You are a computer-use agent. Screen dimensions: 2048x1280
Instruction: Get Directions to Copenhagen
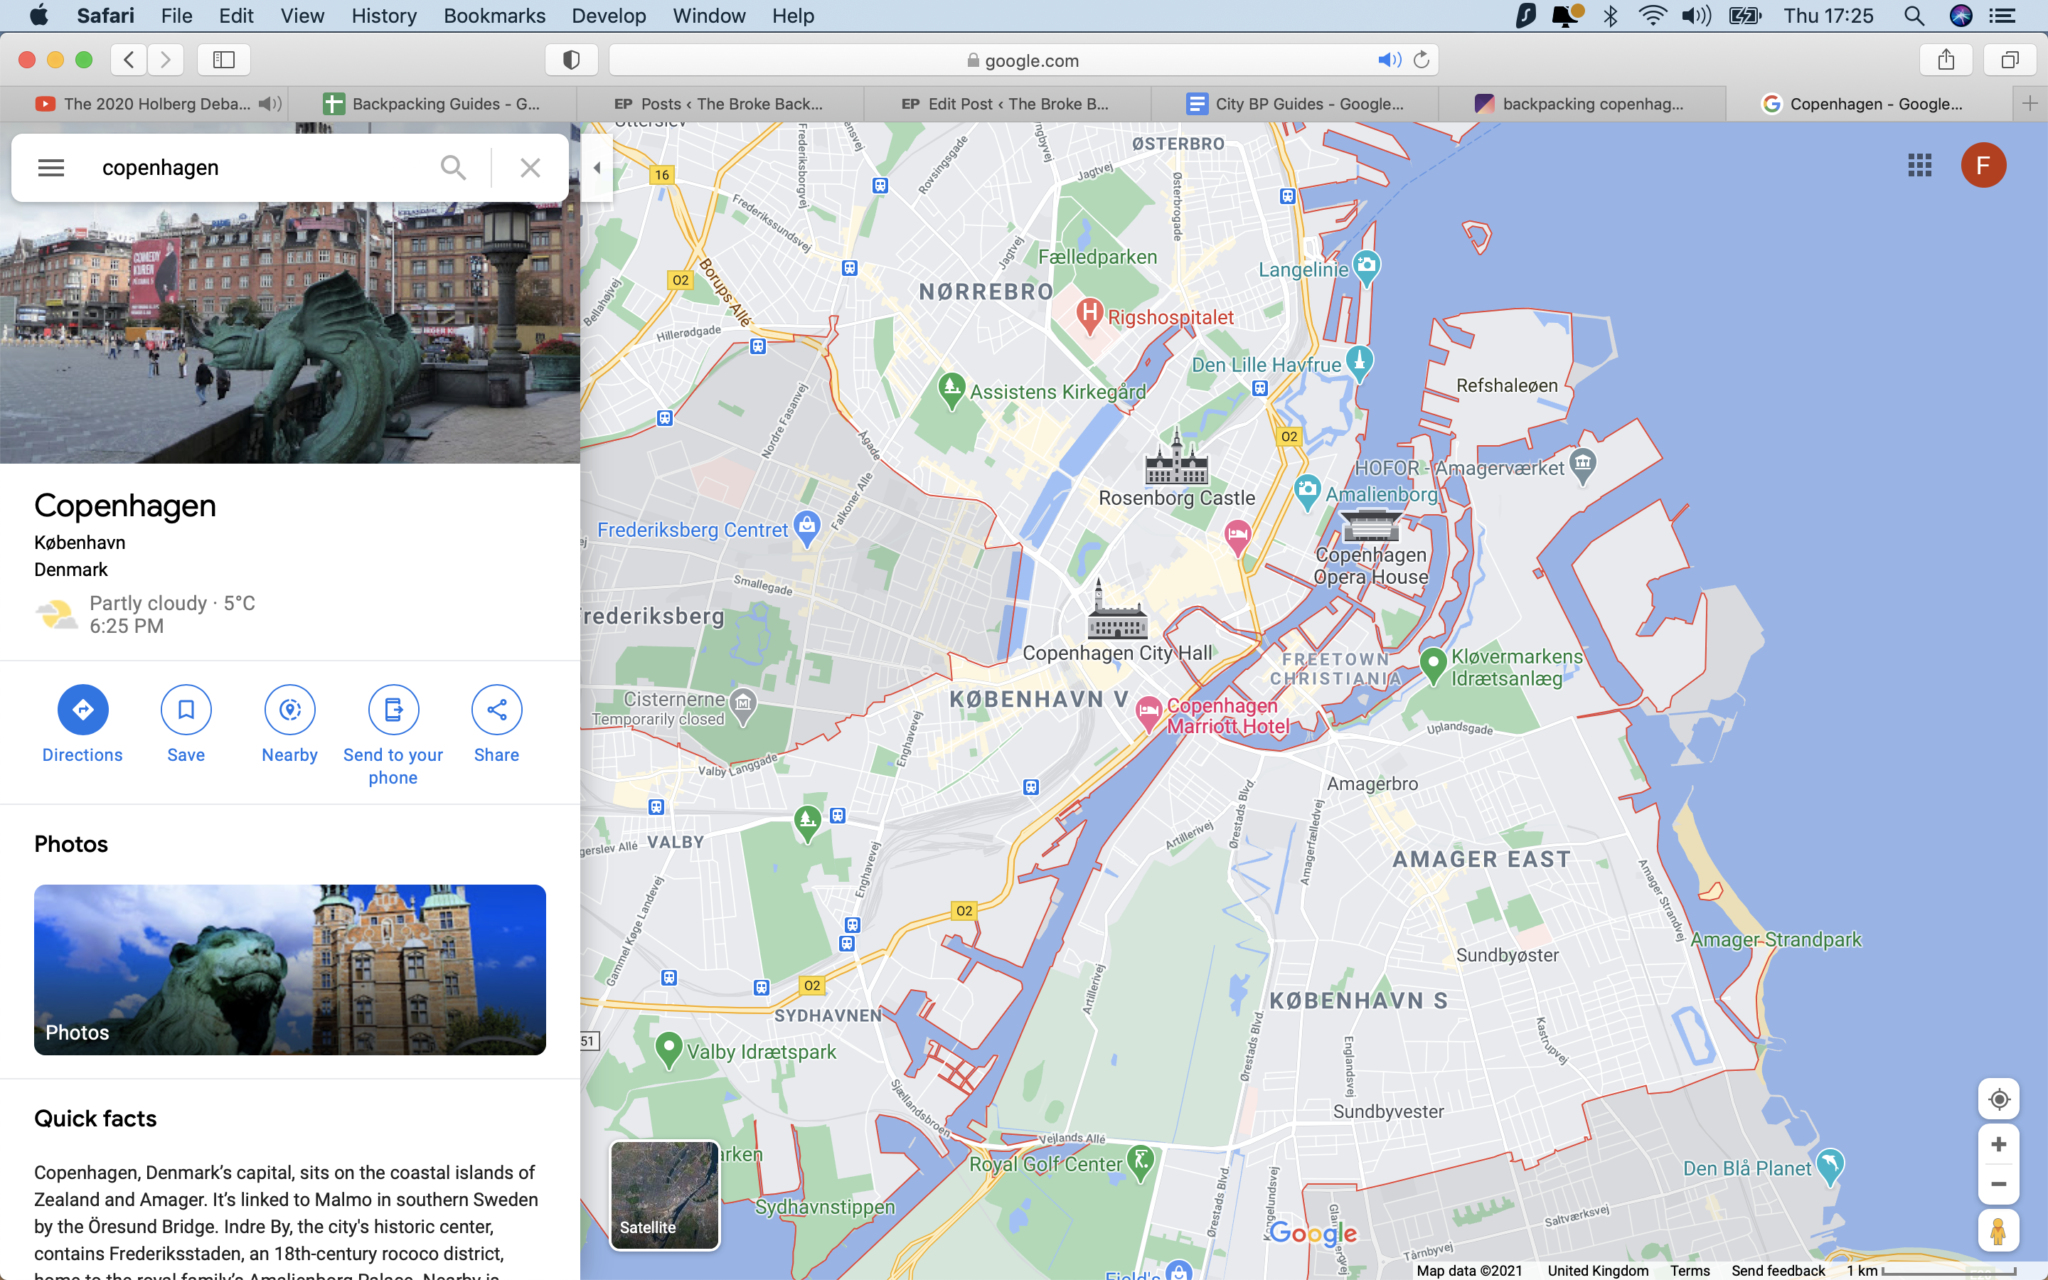click(83, 710)
